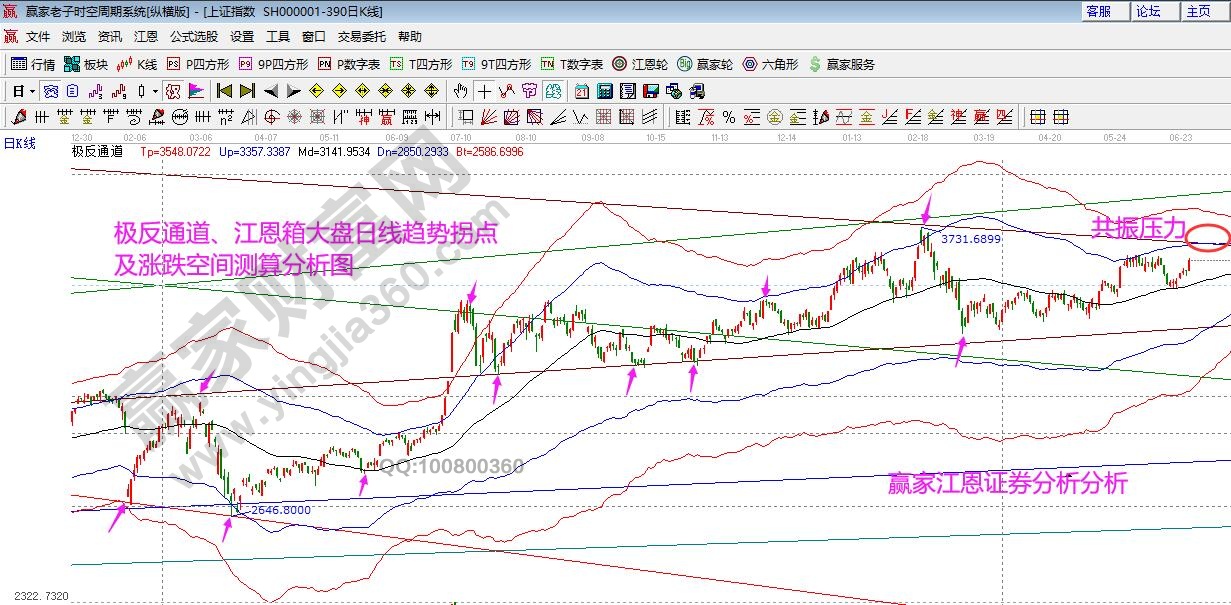The image size is (1231, 605).
Task: Activate the hand pan tool
Action: [459, 88]
